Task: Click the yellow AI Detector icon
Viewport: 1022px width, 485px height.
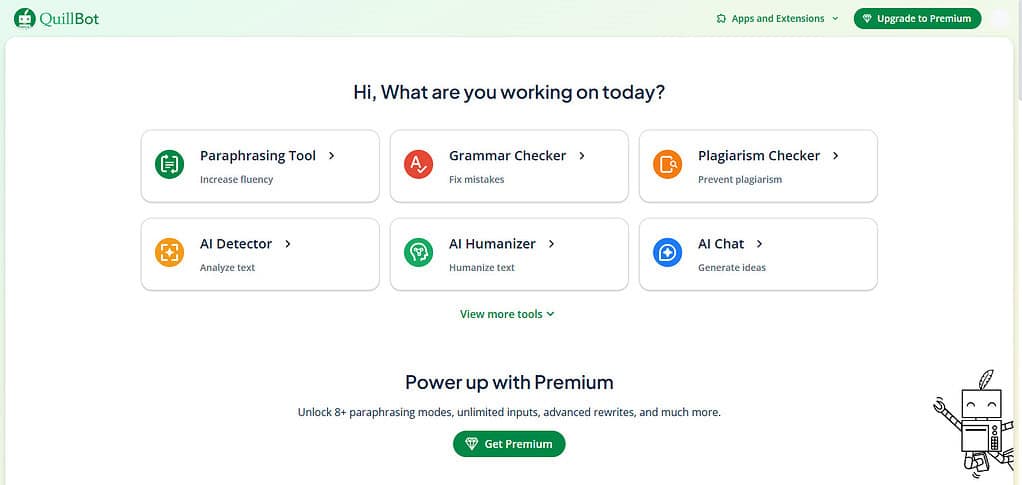Action: pyautogui.click(x=169, y=252)
